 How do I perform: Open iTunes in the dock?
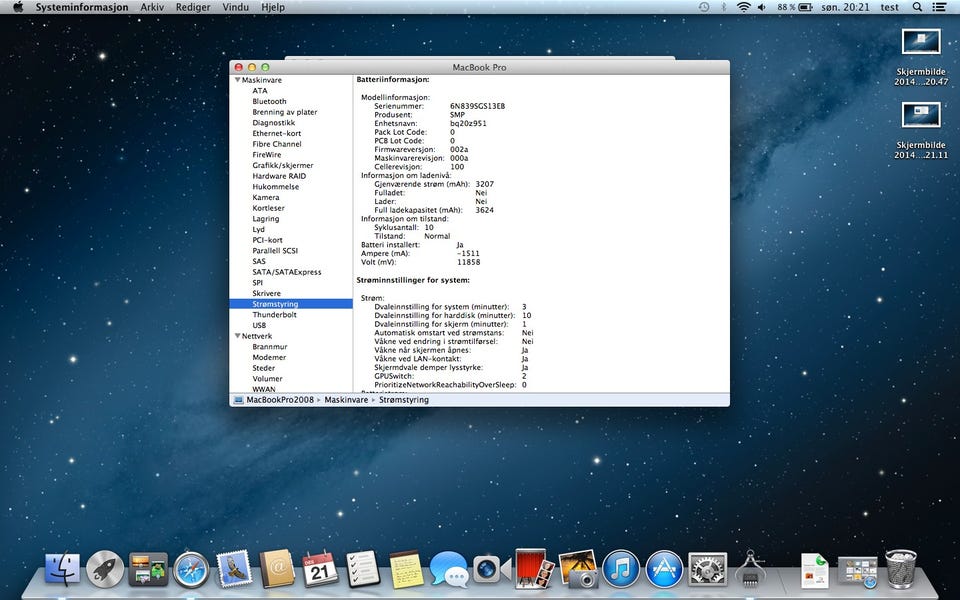click(x=620, y=570)
